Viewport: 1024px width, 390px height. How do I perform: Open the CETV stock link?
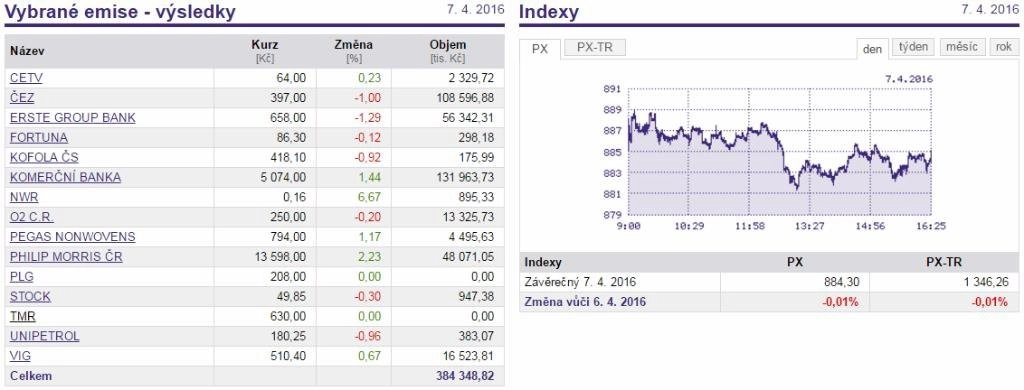[x=26, y=78]
